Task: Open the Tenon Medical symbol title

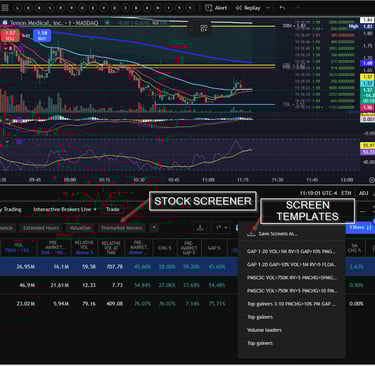Action: click(x=54, y=23)
